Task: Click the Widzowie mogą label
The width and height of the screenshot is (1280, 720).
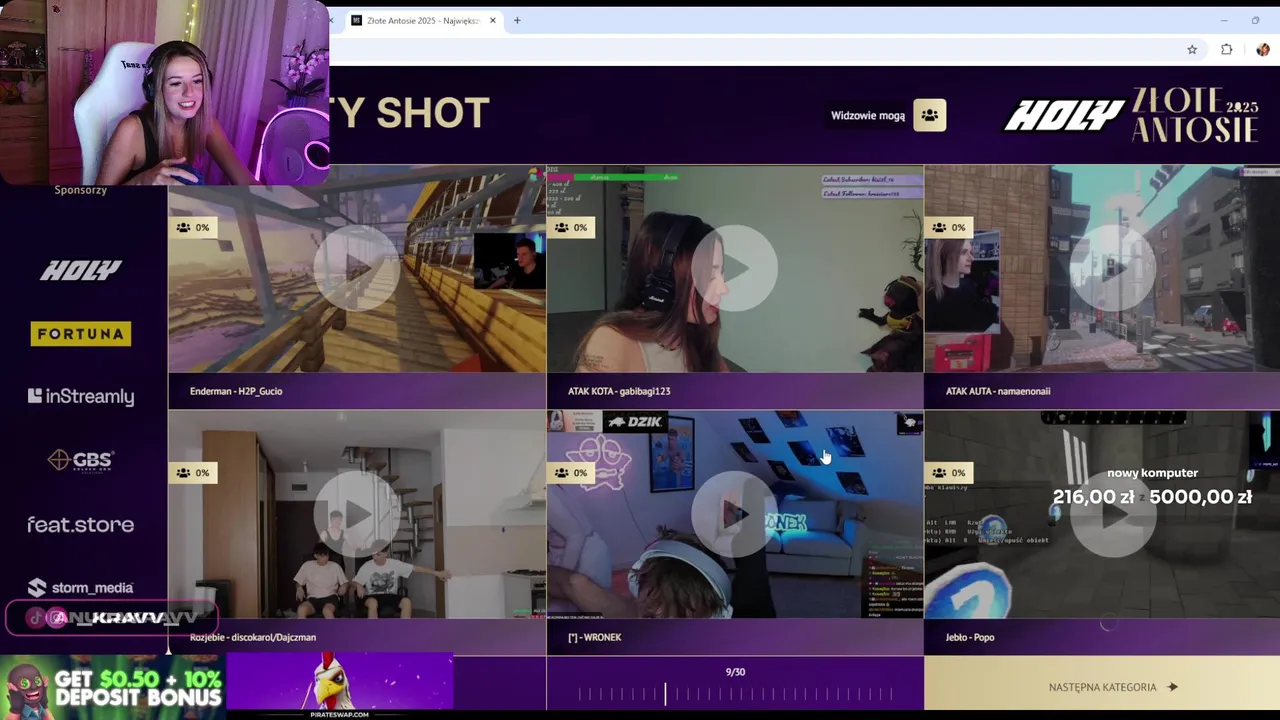Action: click(868, 115)
